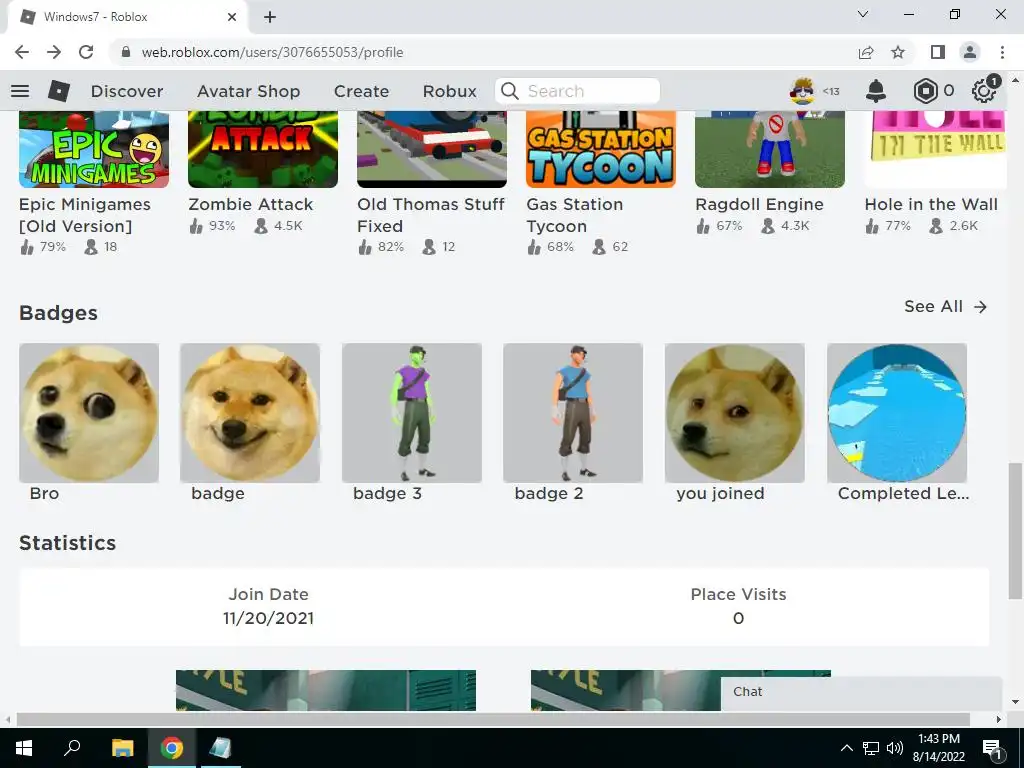See All badges link

(x=945, y=306)
